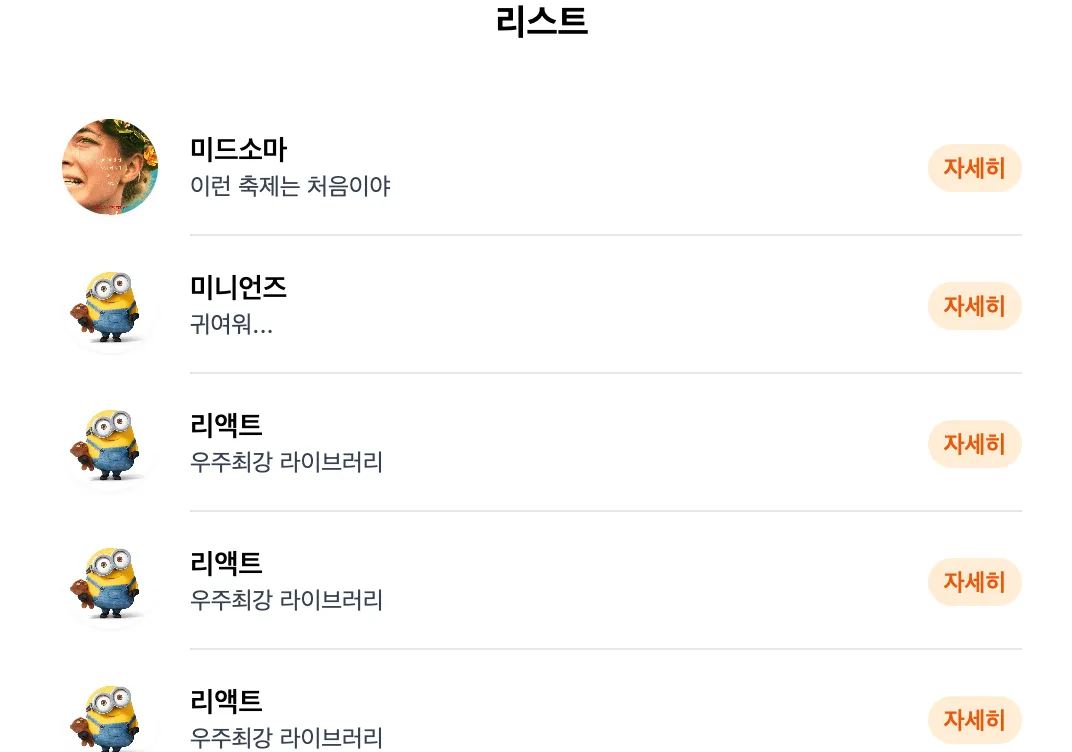This screenshot has height=752, width=1072.
Task: Select the first 리액트 title
Action: tap(226, 425)
